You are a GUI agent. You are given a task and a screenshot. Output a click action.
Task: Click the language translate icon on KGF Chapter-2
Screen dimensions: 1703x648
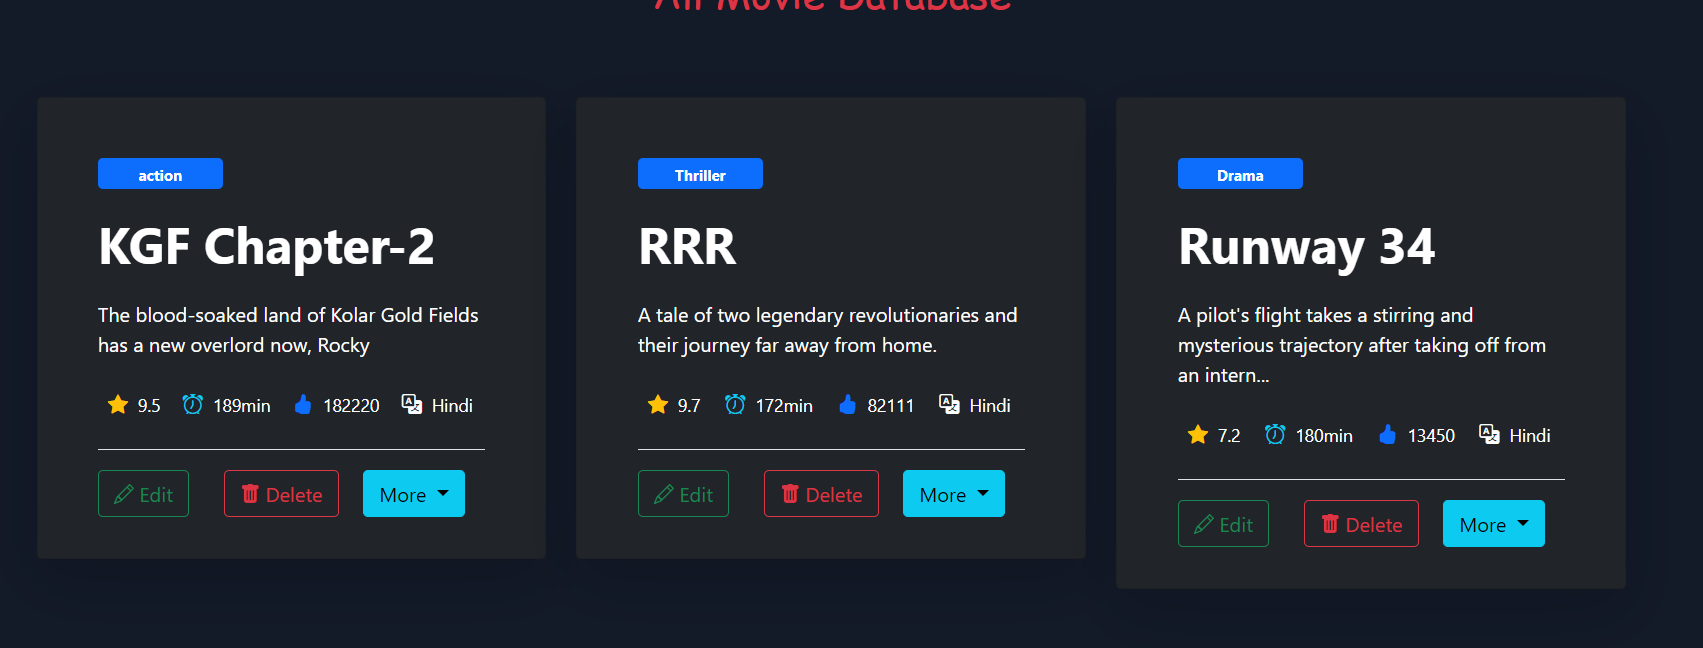tap(411, 404)
